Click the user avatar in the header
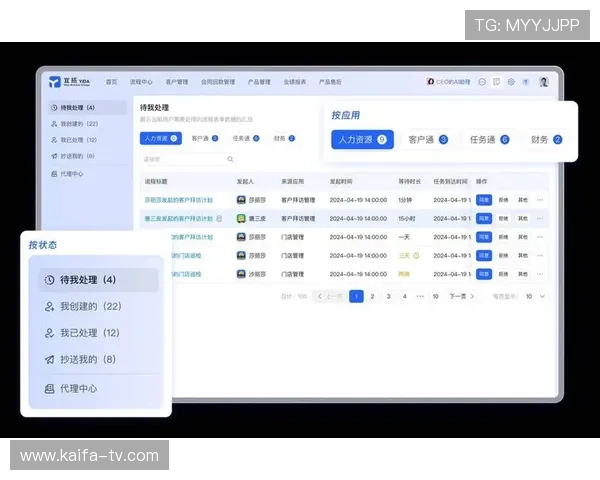600x480 pixels. [544, 82]
